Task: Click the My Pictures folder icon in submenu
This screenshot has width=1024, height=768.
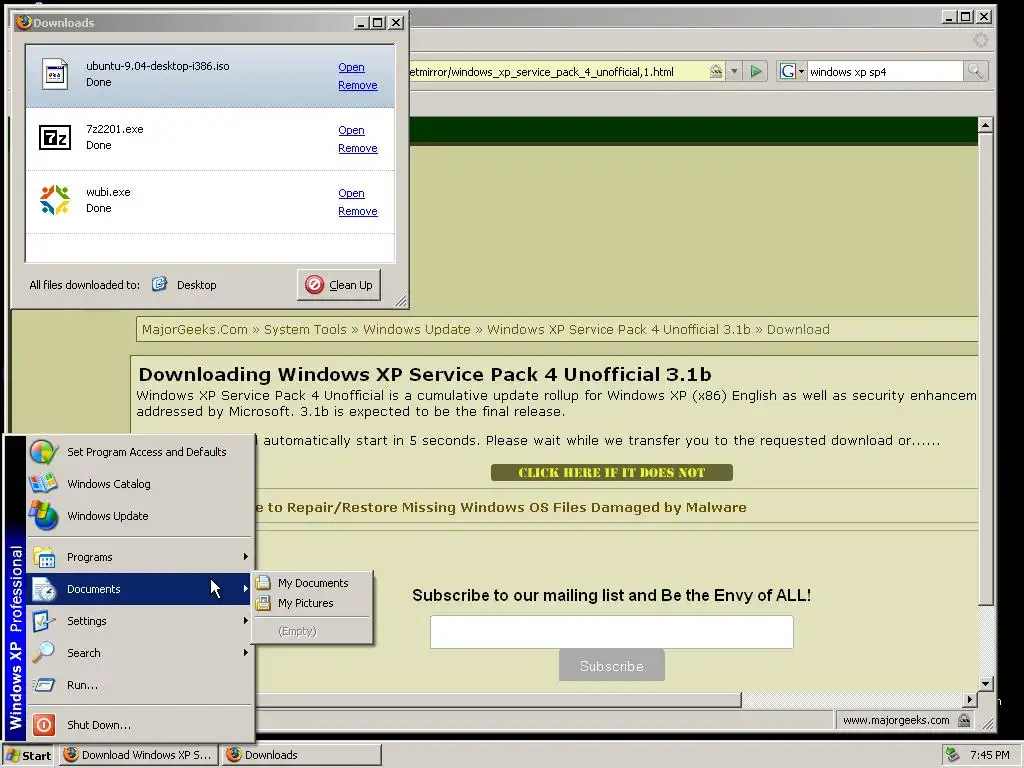Action: [x=263, y=603]
